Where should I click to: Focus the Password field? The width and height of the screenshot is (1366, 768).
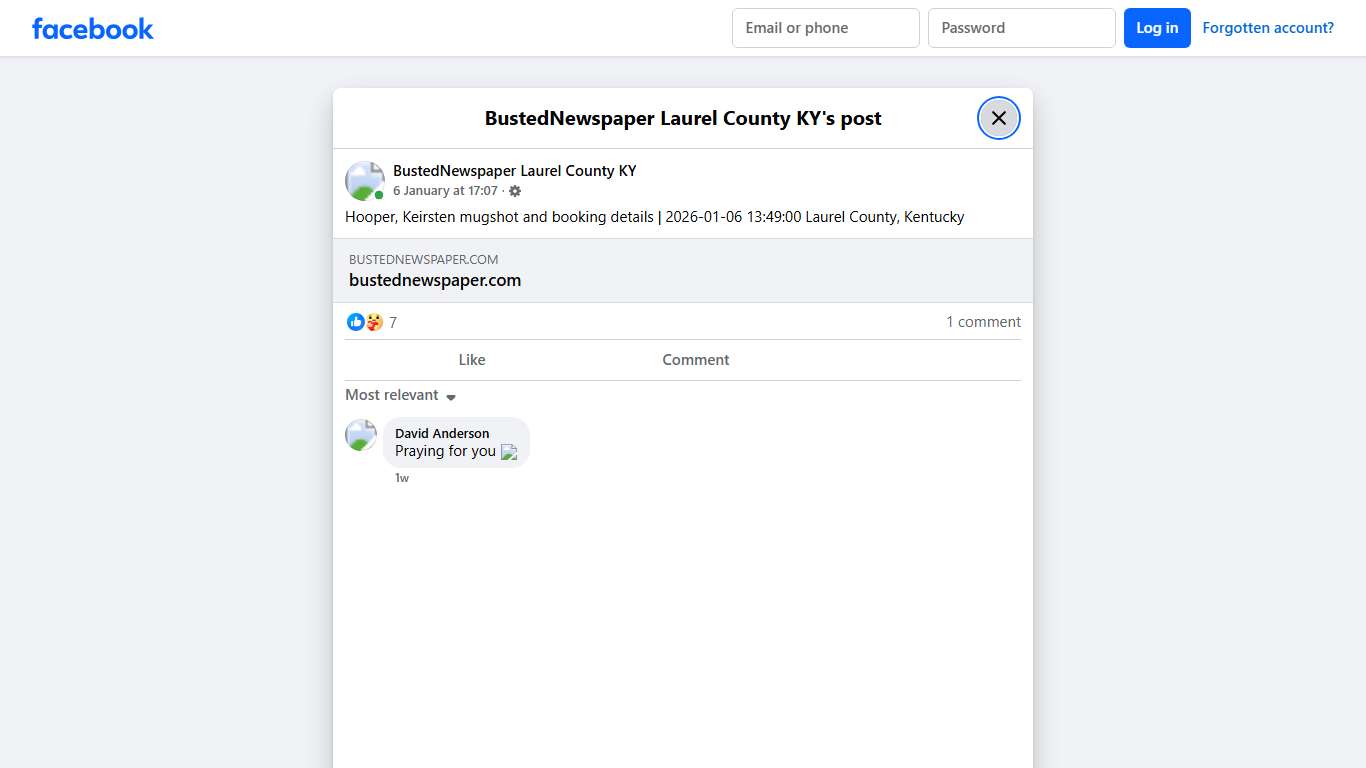[x=1021, y=28]
